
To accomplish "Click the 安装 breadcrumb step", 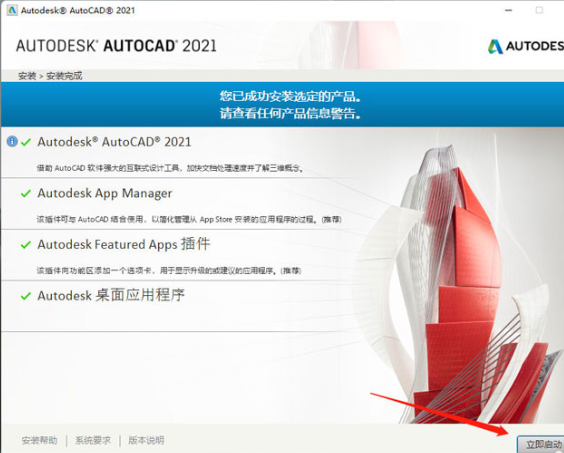I will [27, 76].
